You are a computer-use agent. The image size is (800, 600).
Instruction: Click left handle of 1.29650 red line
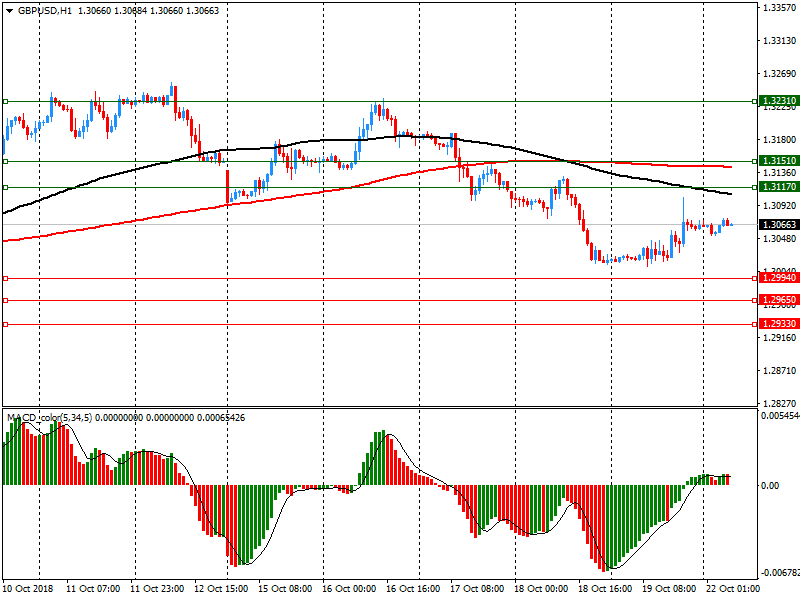click(5, 300)
